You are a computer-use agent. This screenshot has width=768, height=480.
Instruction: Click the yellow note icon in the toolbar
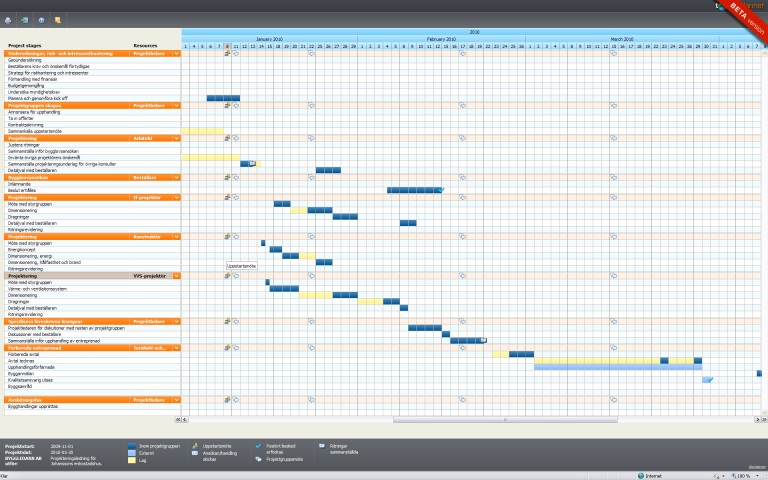(x=58, y=20)
